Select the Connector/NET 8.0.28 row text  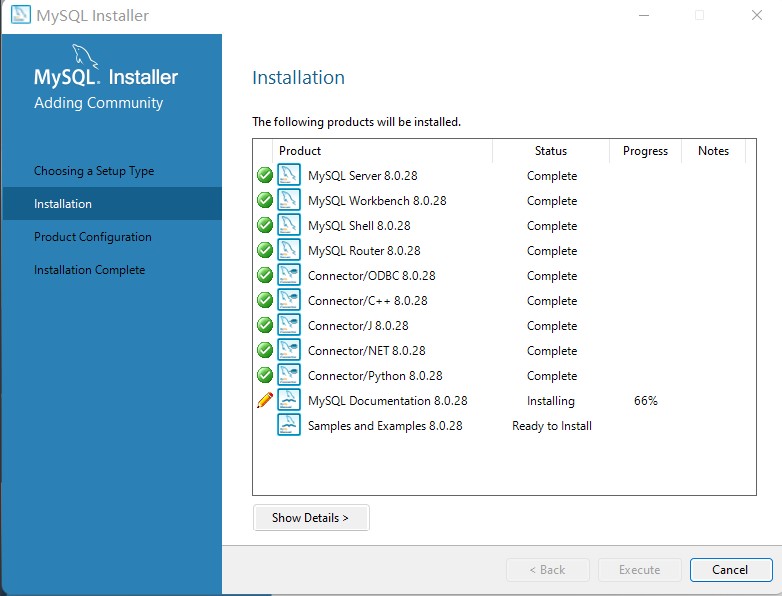pos(367,350)
